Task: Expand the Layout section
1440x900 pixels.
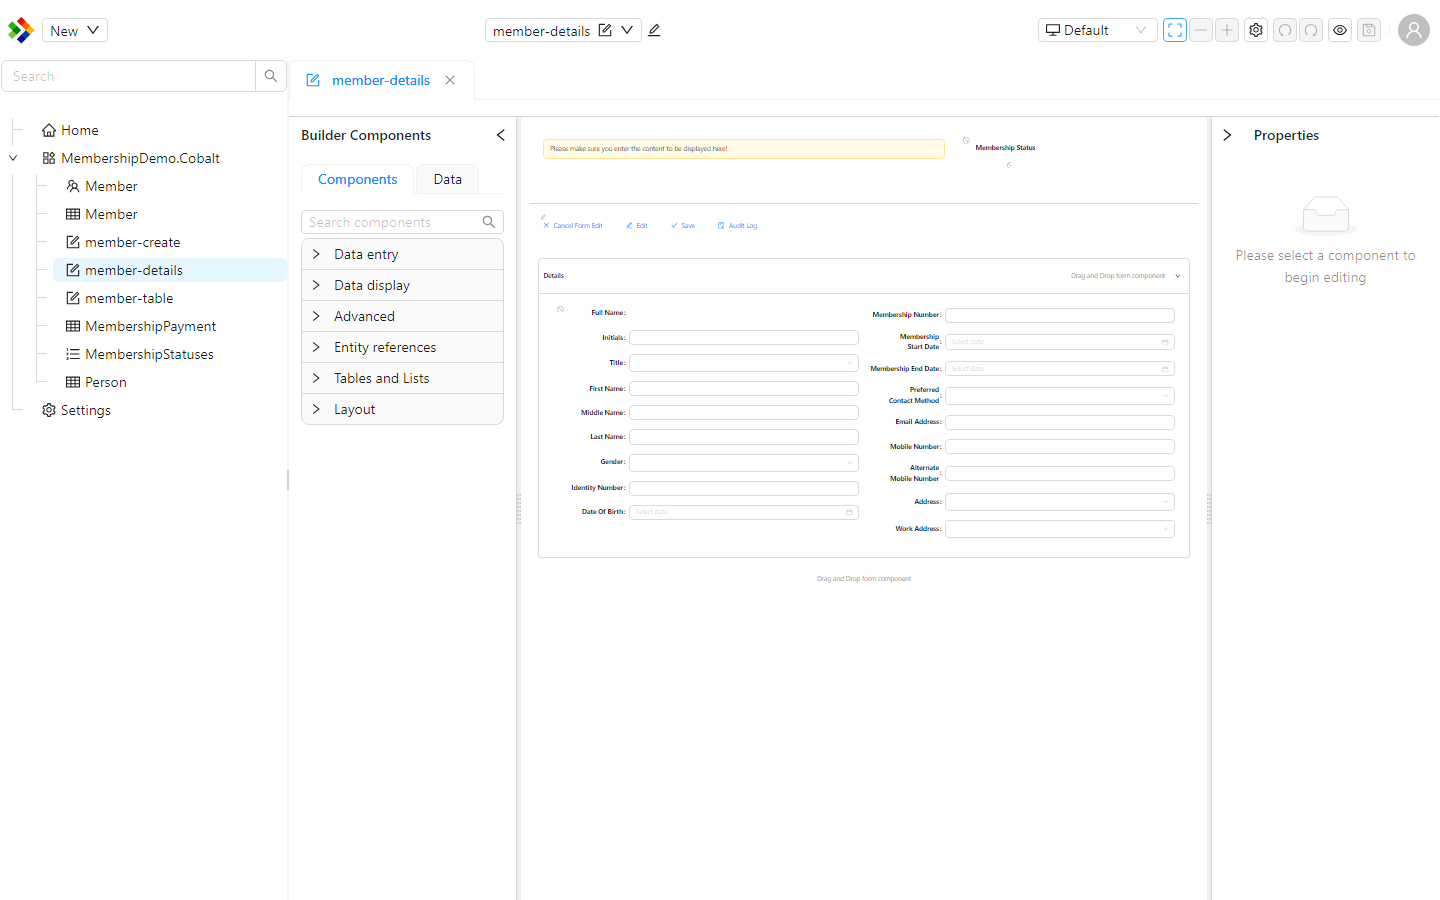Action: point(402,409)
